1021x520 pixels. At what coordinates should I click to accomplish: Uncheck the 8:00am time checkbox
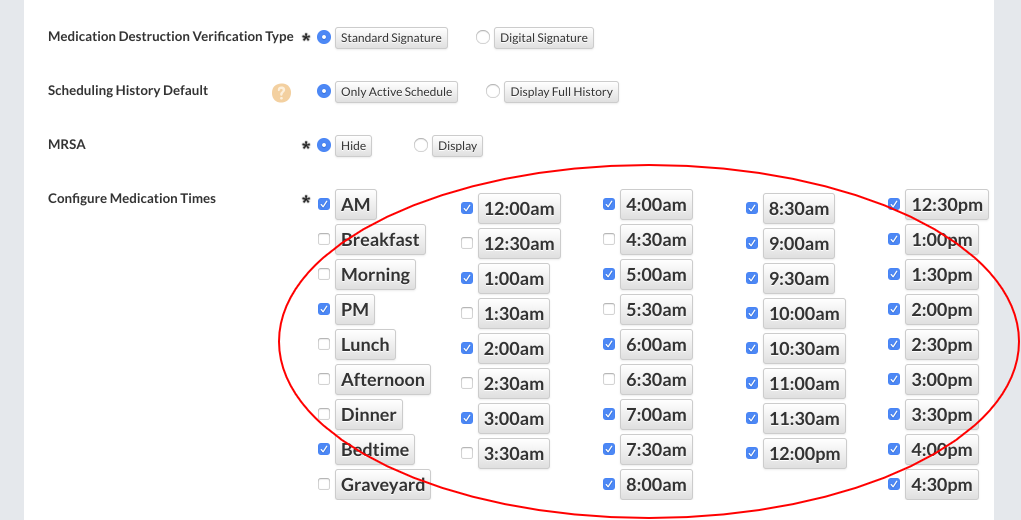(x=609, y=484)
